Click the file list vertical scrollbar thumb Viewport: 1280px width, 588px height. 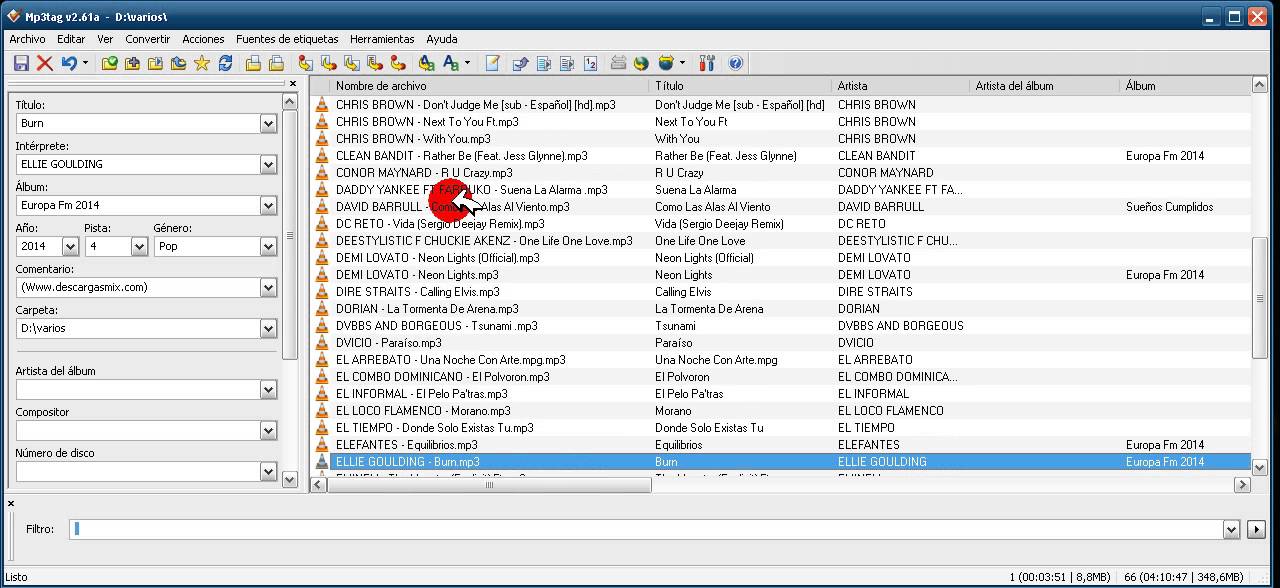(1260, 296)
